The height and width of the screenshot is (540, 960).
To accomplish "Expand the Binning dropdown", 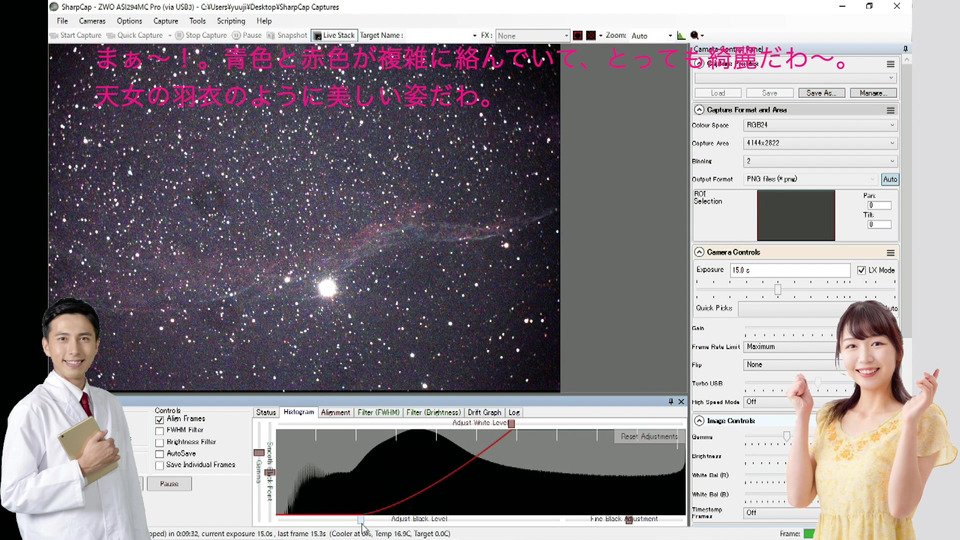I will (x=819, y=160).
